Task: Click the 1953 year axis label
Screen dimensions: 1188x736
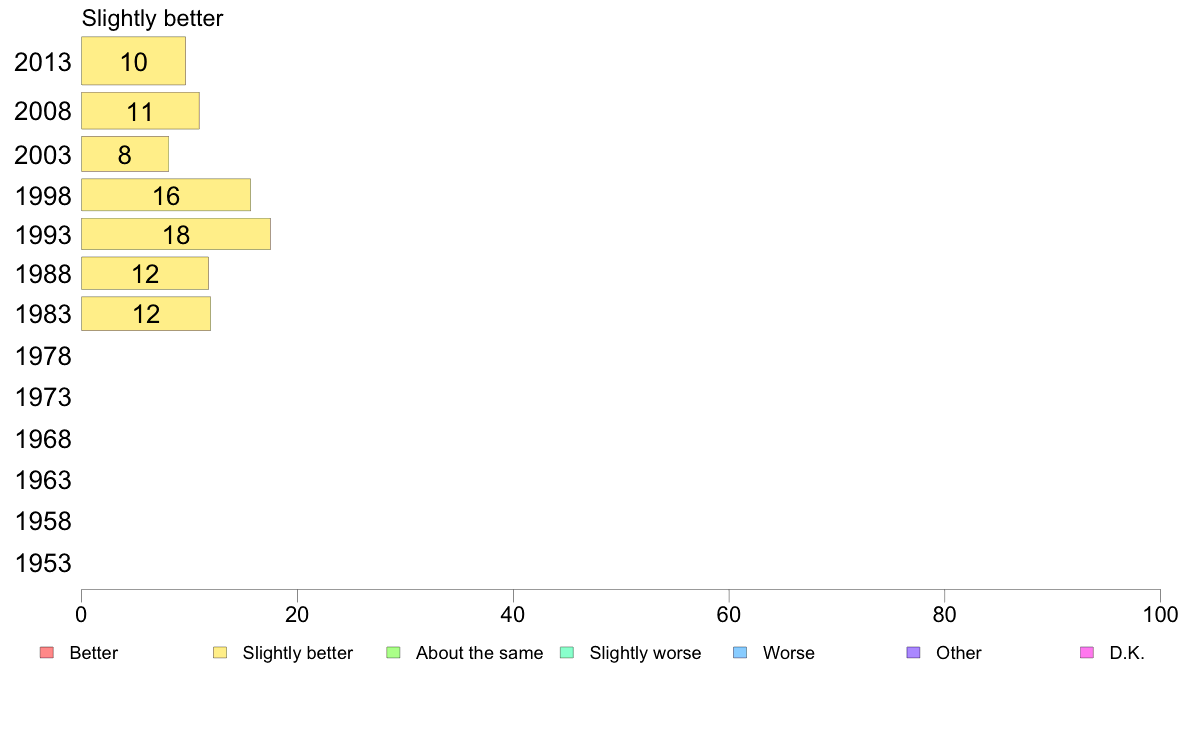Action: (43, 563)
